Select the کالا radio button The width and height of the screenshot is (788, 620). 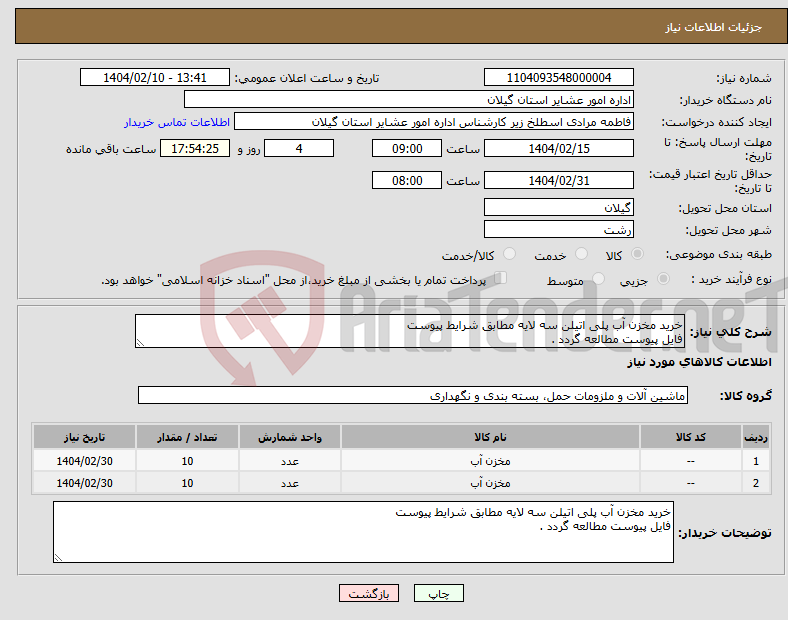click(637, 254)
